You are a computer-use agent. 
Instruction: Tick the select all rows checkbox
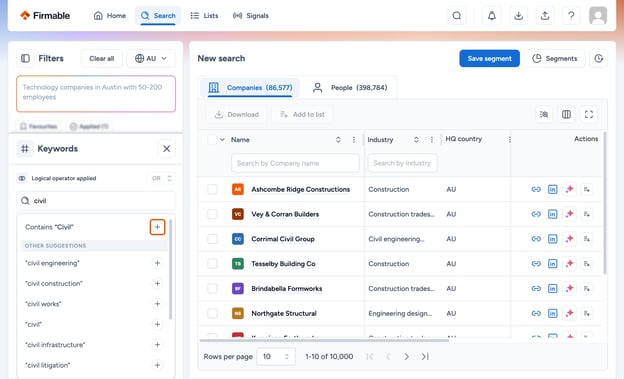click(212, 140)
